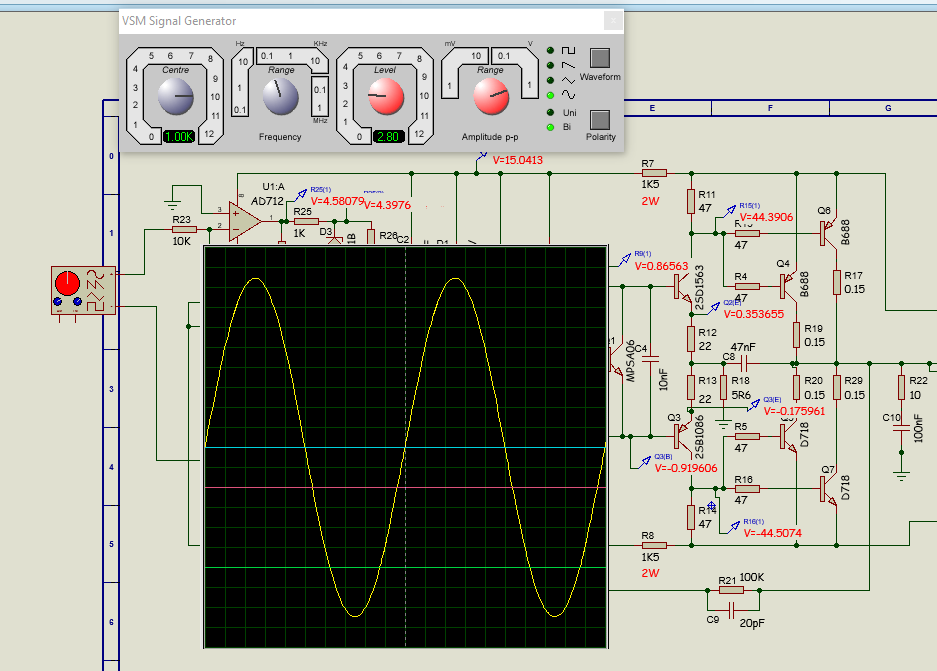937x671 pixels.
Task: Click the sine wave indicator LED
Action: point(550,94)
